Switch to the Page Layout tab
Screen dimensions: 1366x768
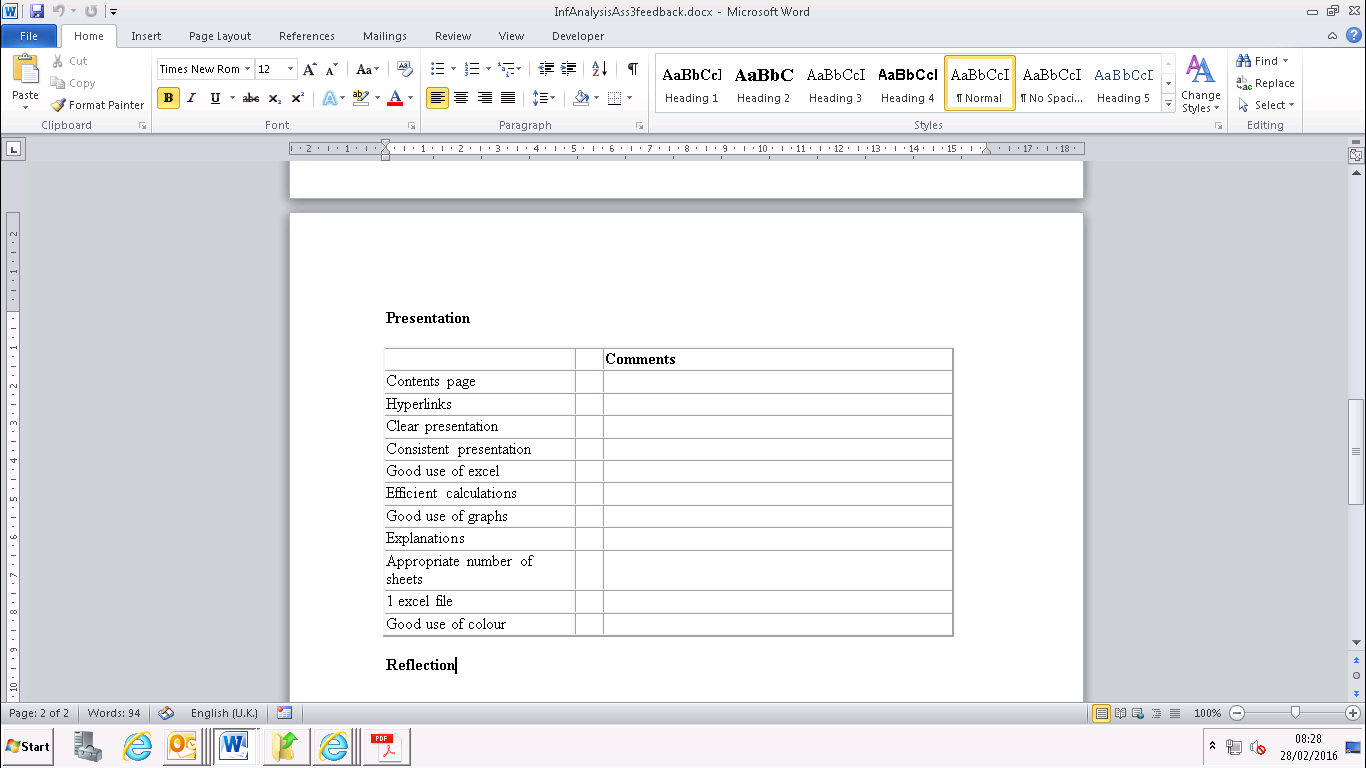point(220,36)
